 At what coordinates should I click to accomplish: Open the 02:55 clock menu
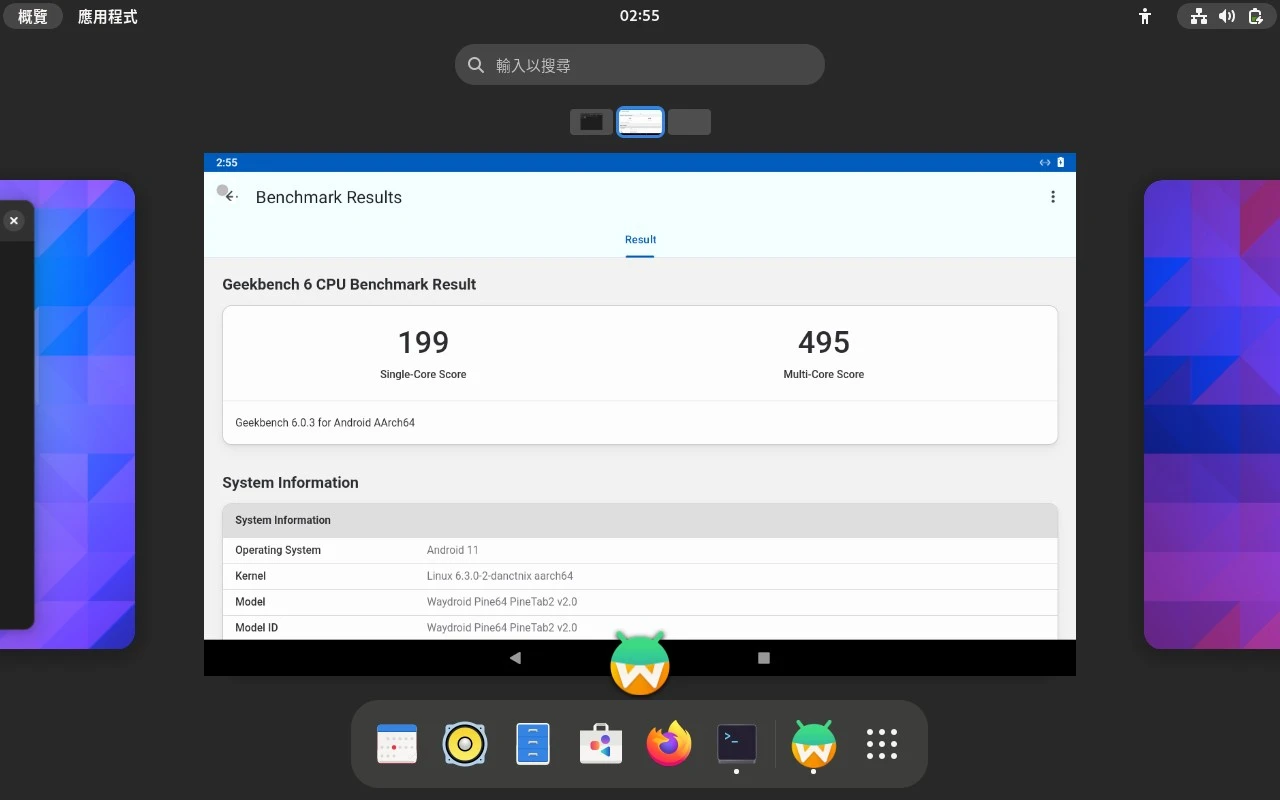click(640, 16)
